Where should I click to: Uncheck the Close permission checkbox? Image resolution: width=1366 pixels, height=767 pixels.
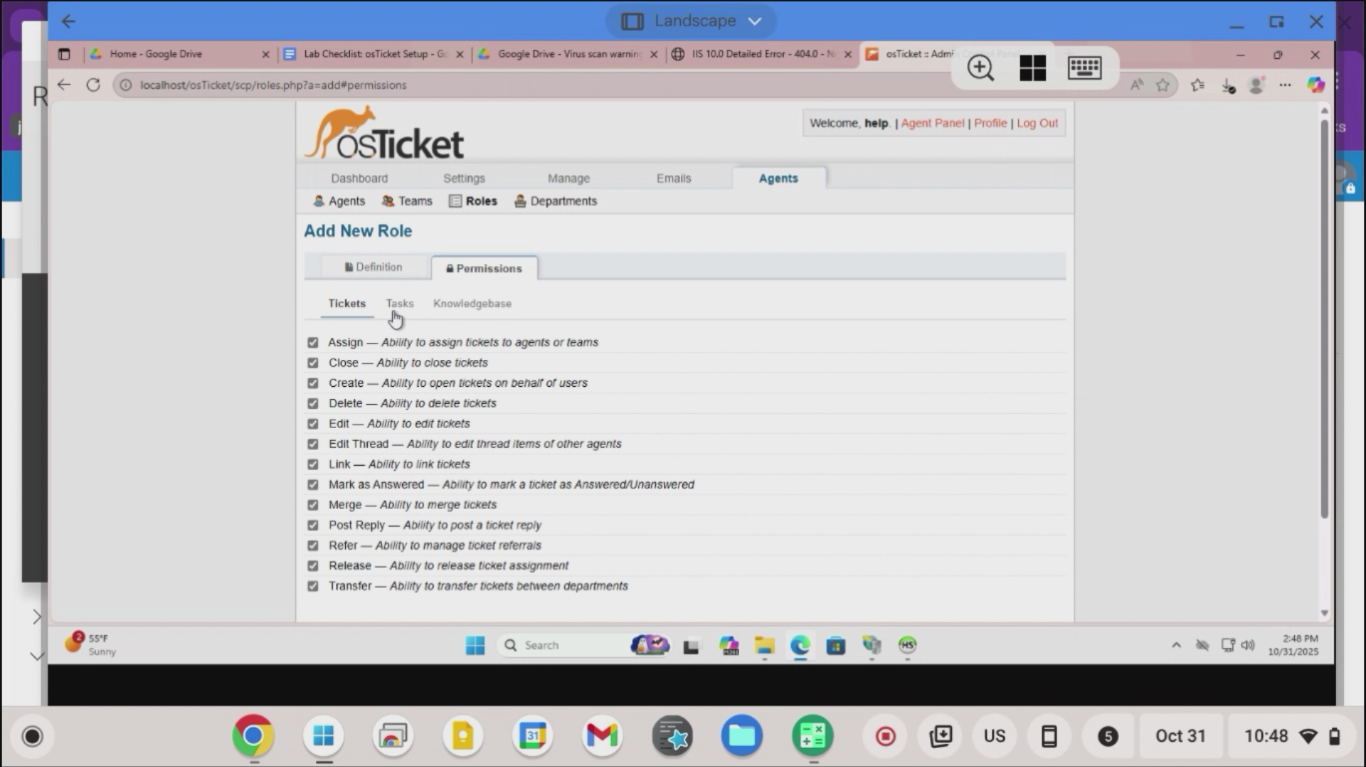point(313,363)
